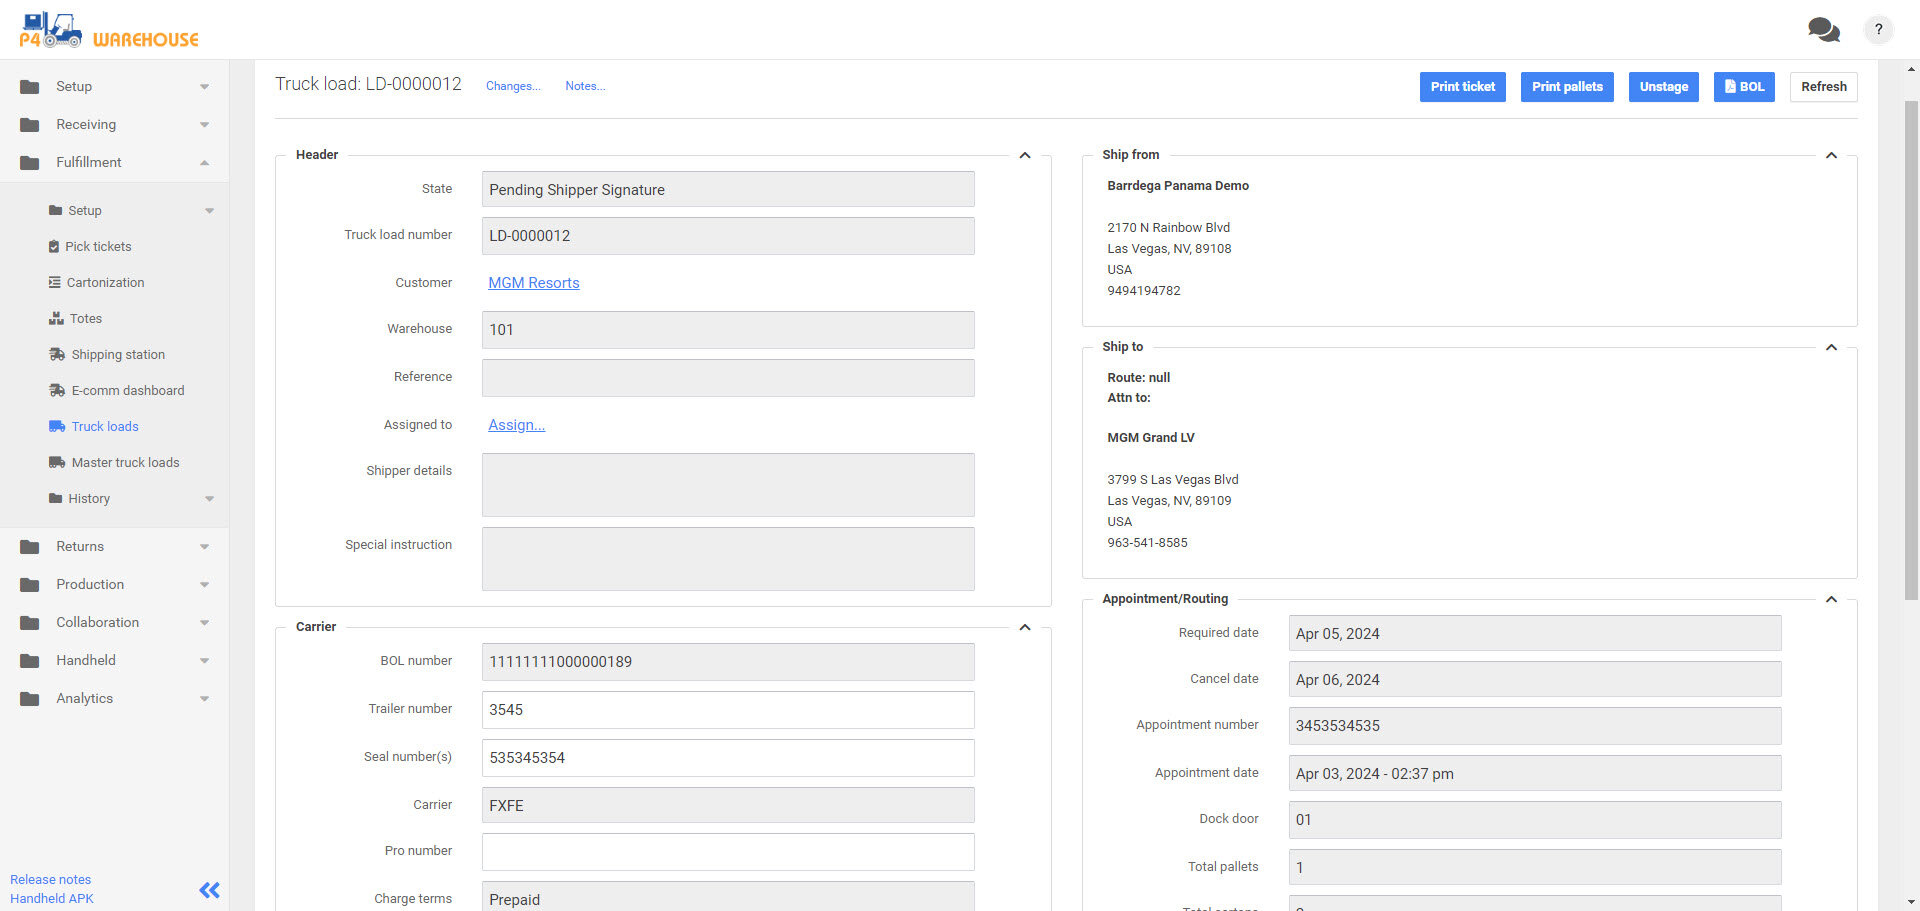
Task: Click the Unstage button
Action: pos(1663,87)
